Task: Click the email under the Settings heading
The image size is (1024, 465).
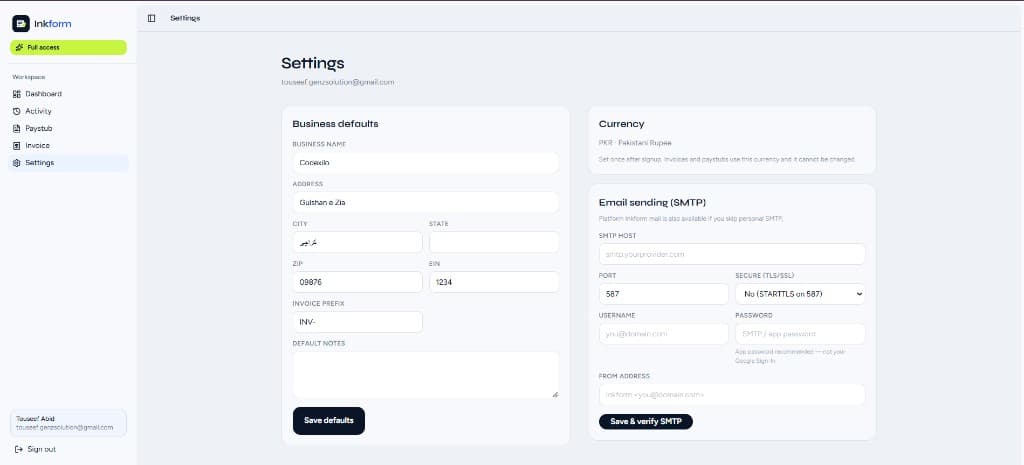Action: click(338, 82)
